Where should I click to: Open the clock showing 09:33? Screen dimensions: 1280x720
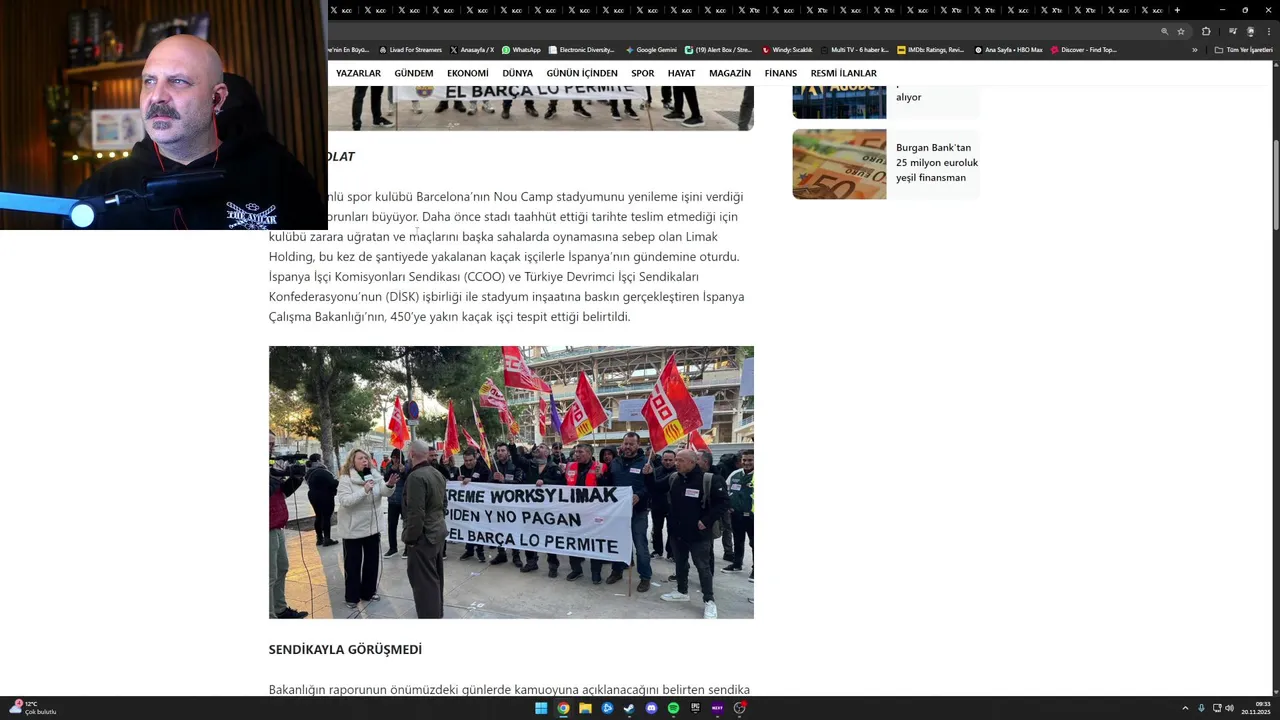tap(1255, 708)
